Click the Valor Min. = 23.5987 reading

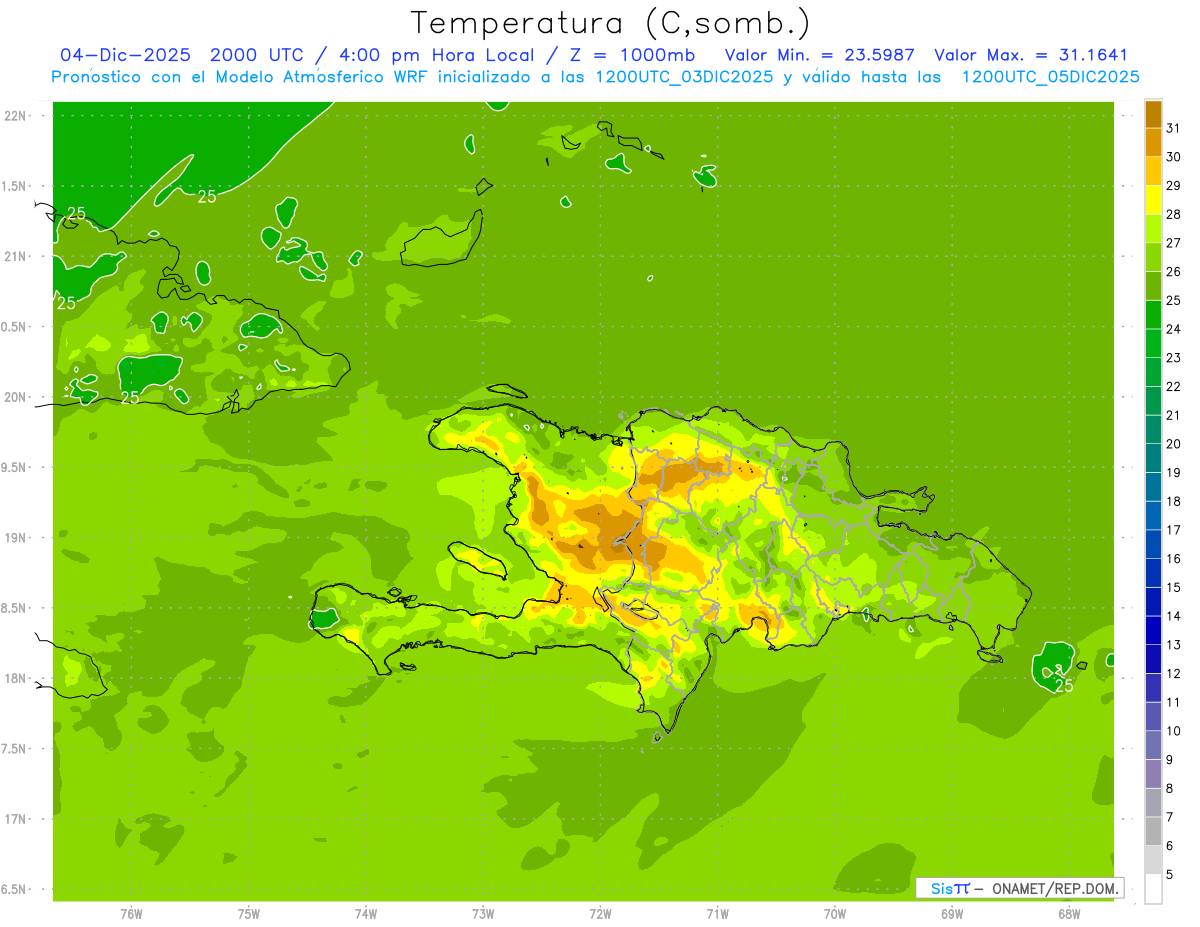tap(819, 55)
